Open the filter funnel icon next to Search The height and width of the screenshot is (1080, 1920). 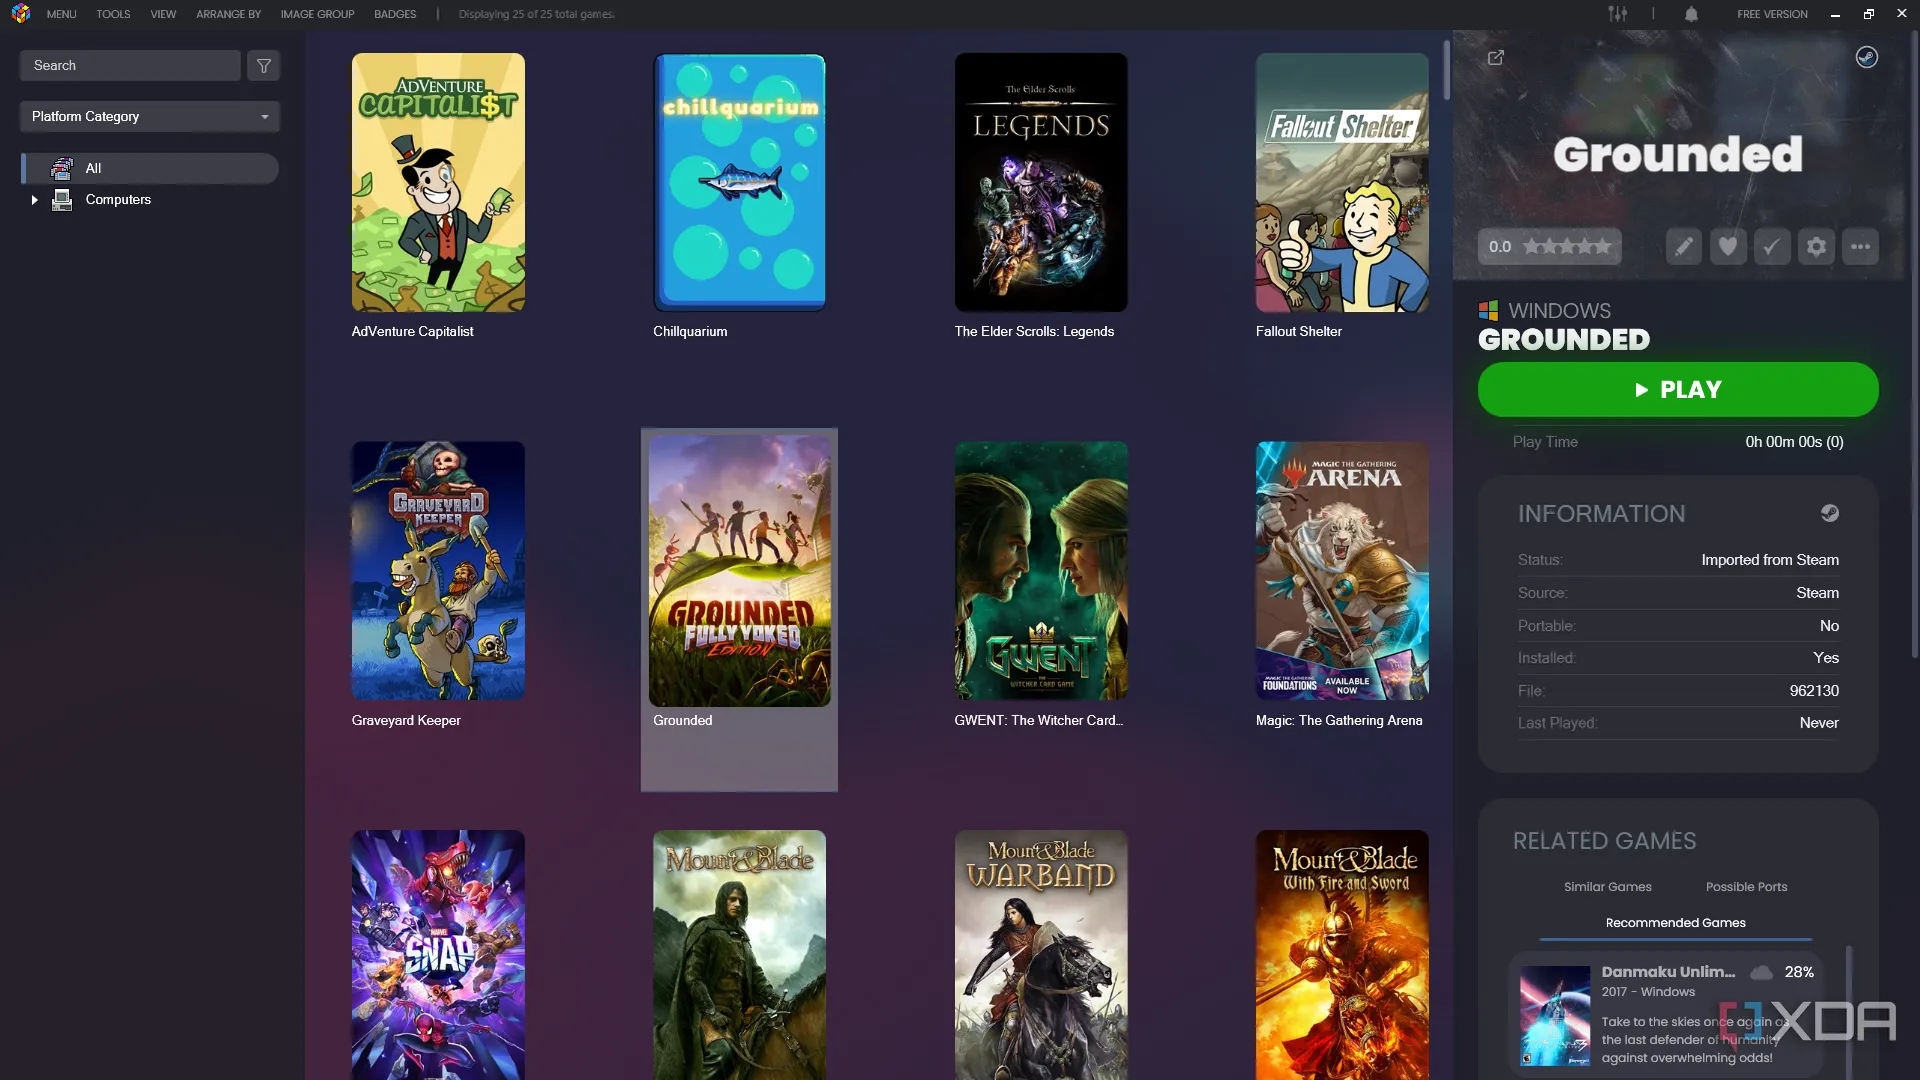[x=264, y=66]
